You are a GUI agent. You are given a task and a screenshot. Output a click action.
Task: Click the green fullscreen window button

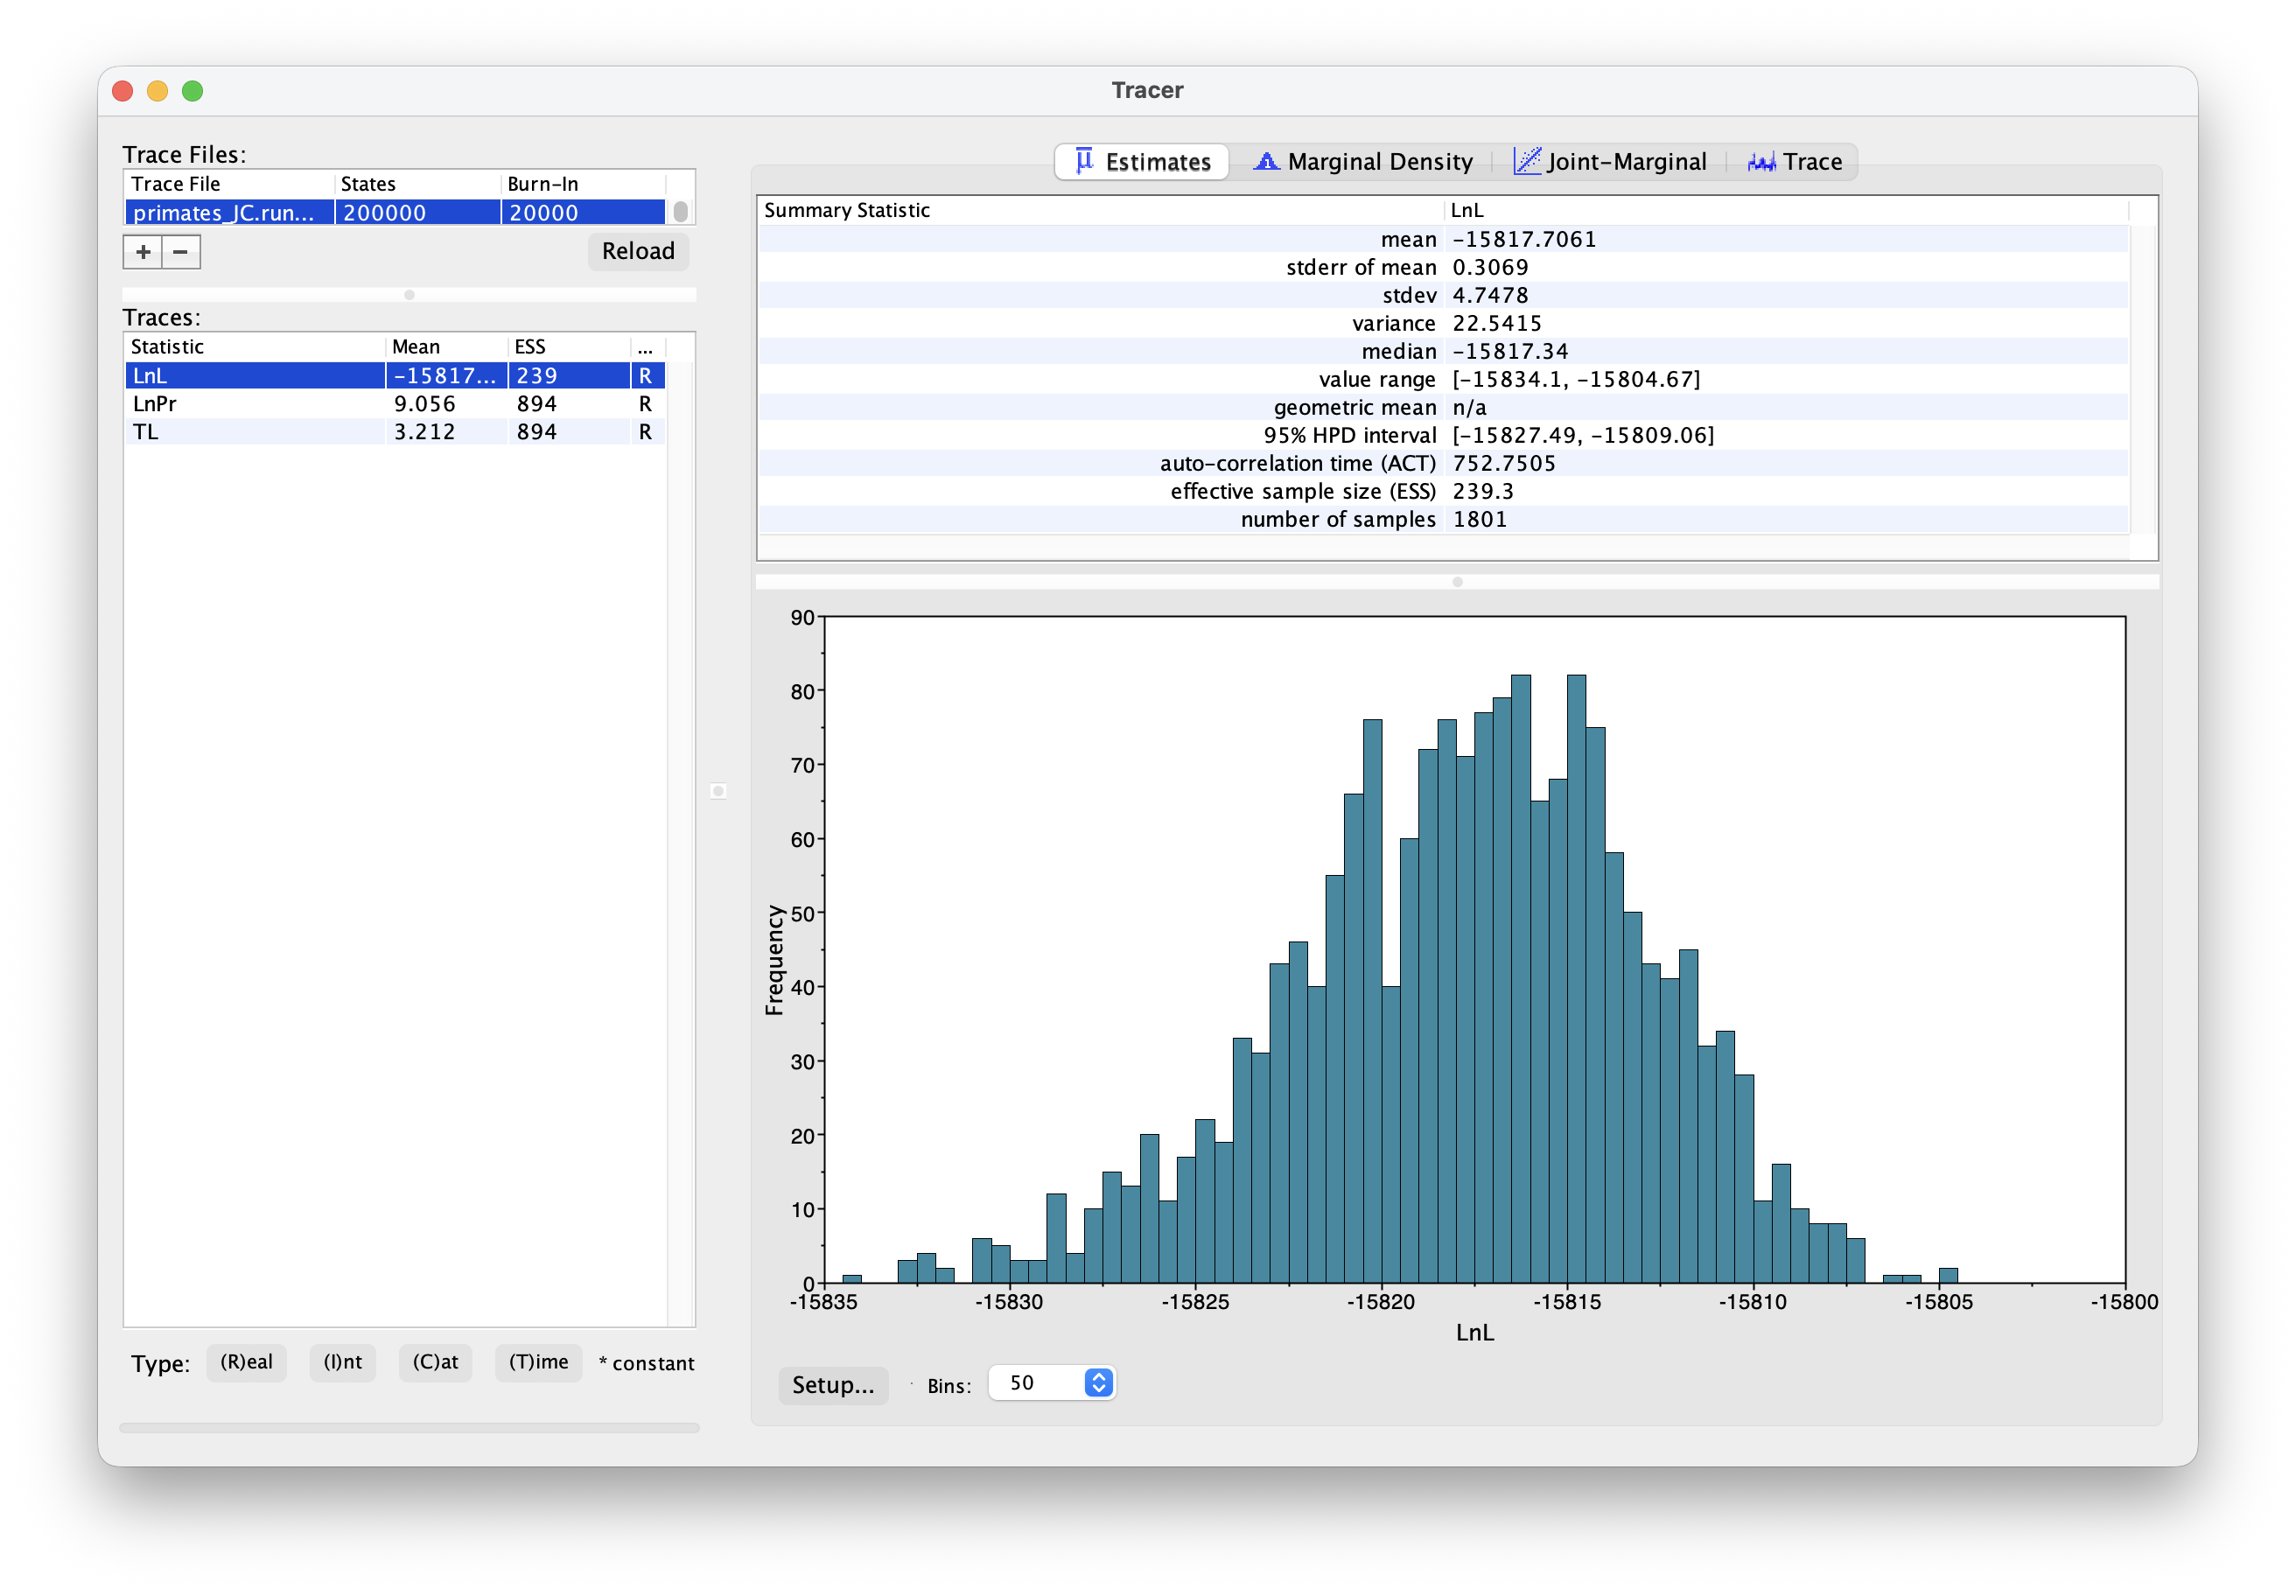click(193, 91)
